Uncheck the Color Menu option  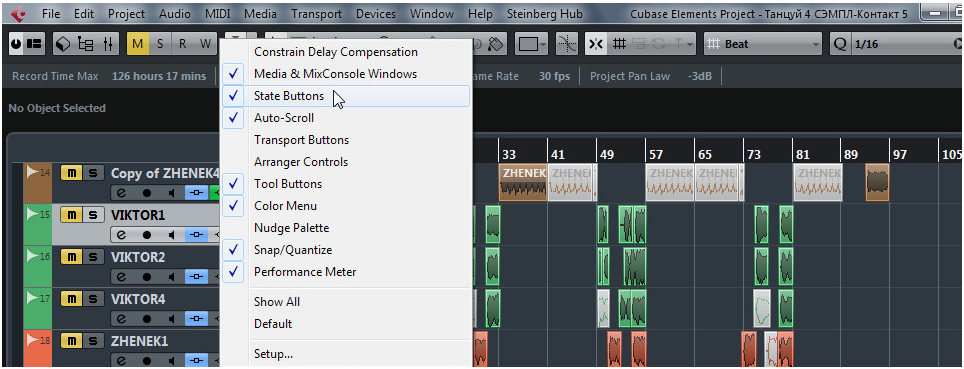(347, 206)
